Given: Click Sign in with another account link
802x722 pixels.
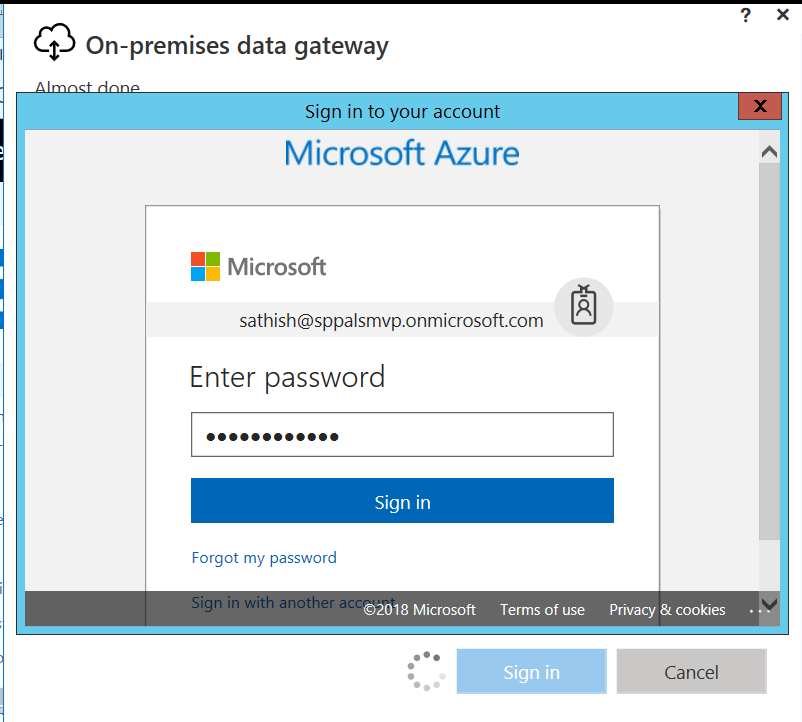Looking at the screenshot, I should [x=293, y=602].
